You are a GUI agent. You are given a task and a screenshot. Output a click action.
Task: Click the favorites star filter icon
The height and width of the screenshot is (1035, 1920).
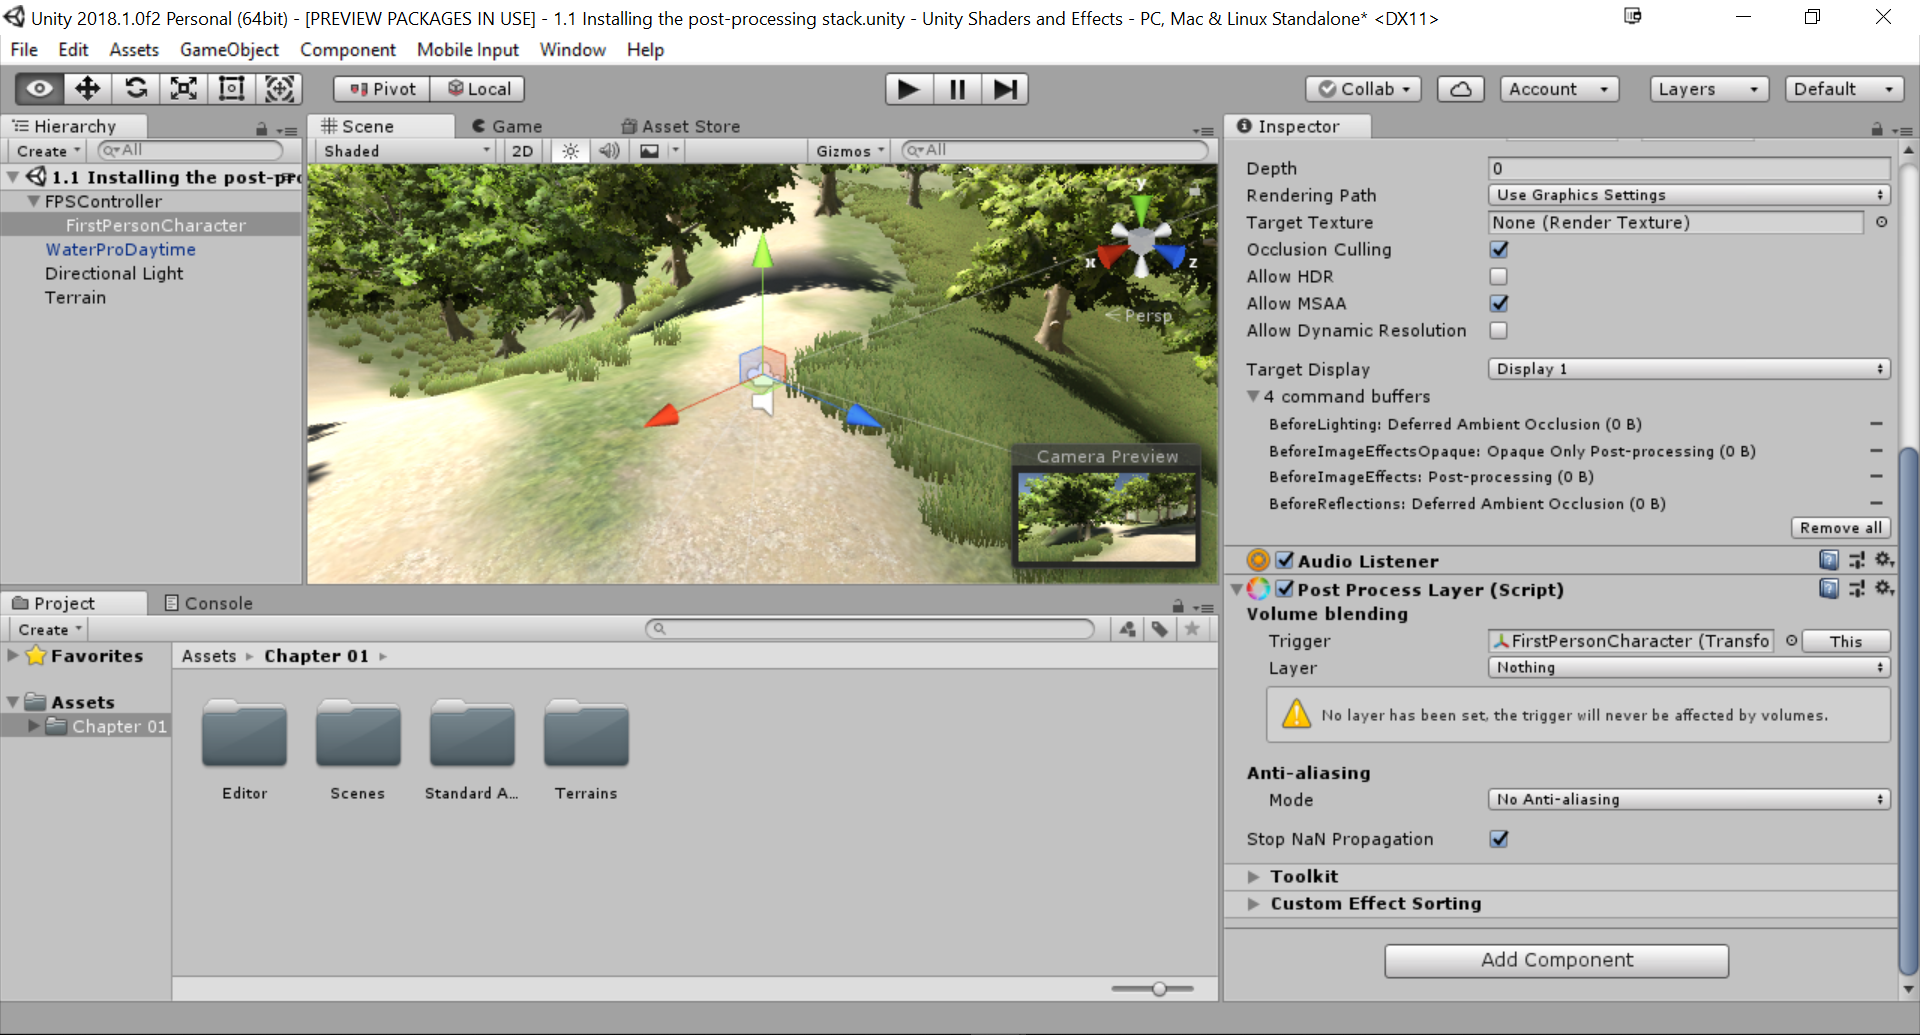(1192, 629)
